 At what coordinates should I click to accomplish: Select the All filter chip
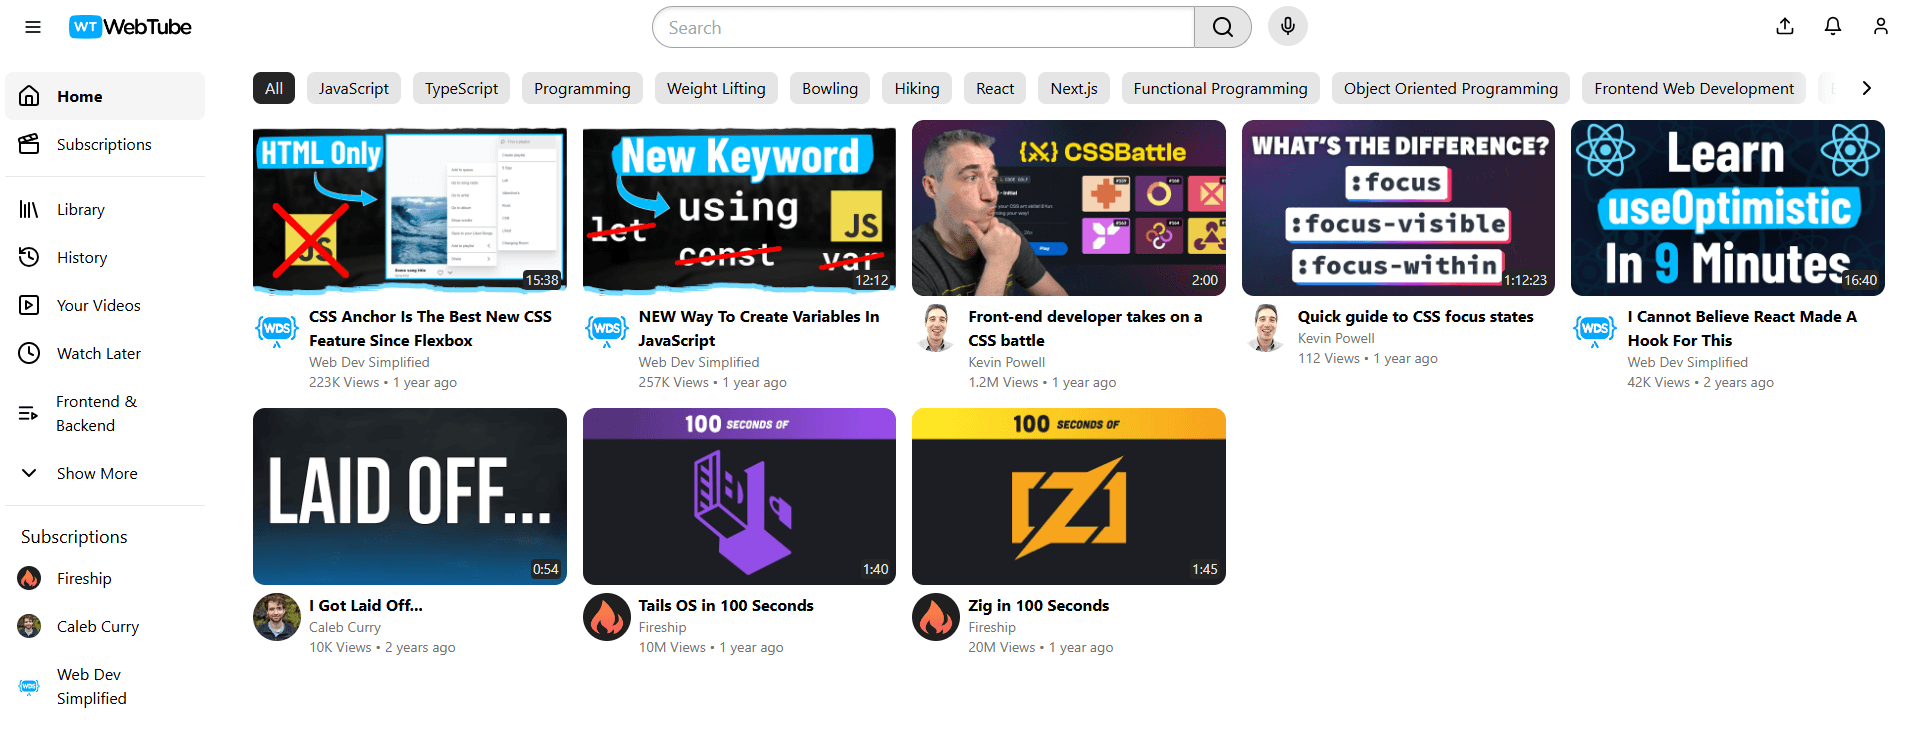(274, 88)
